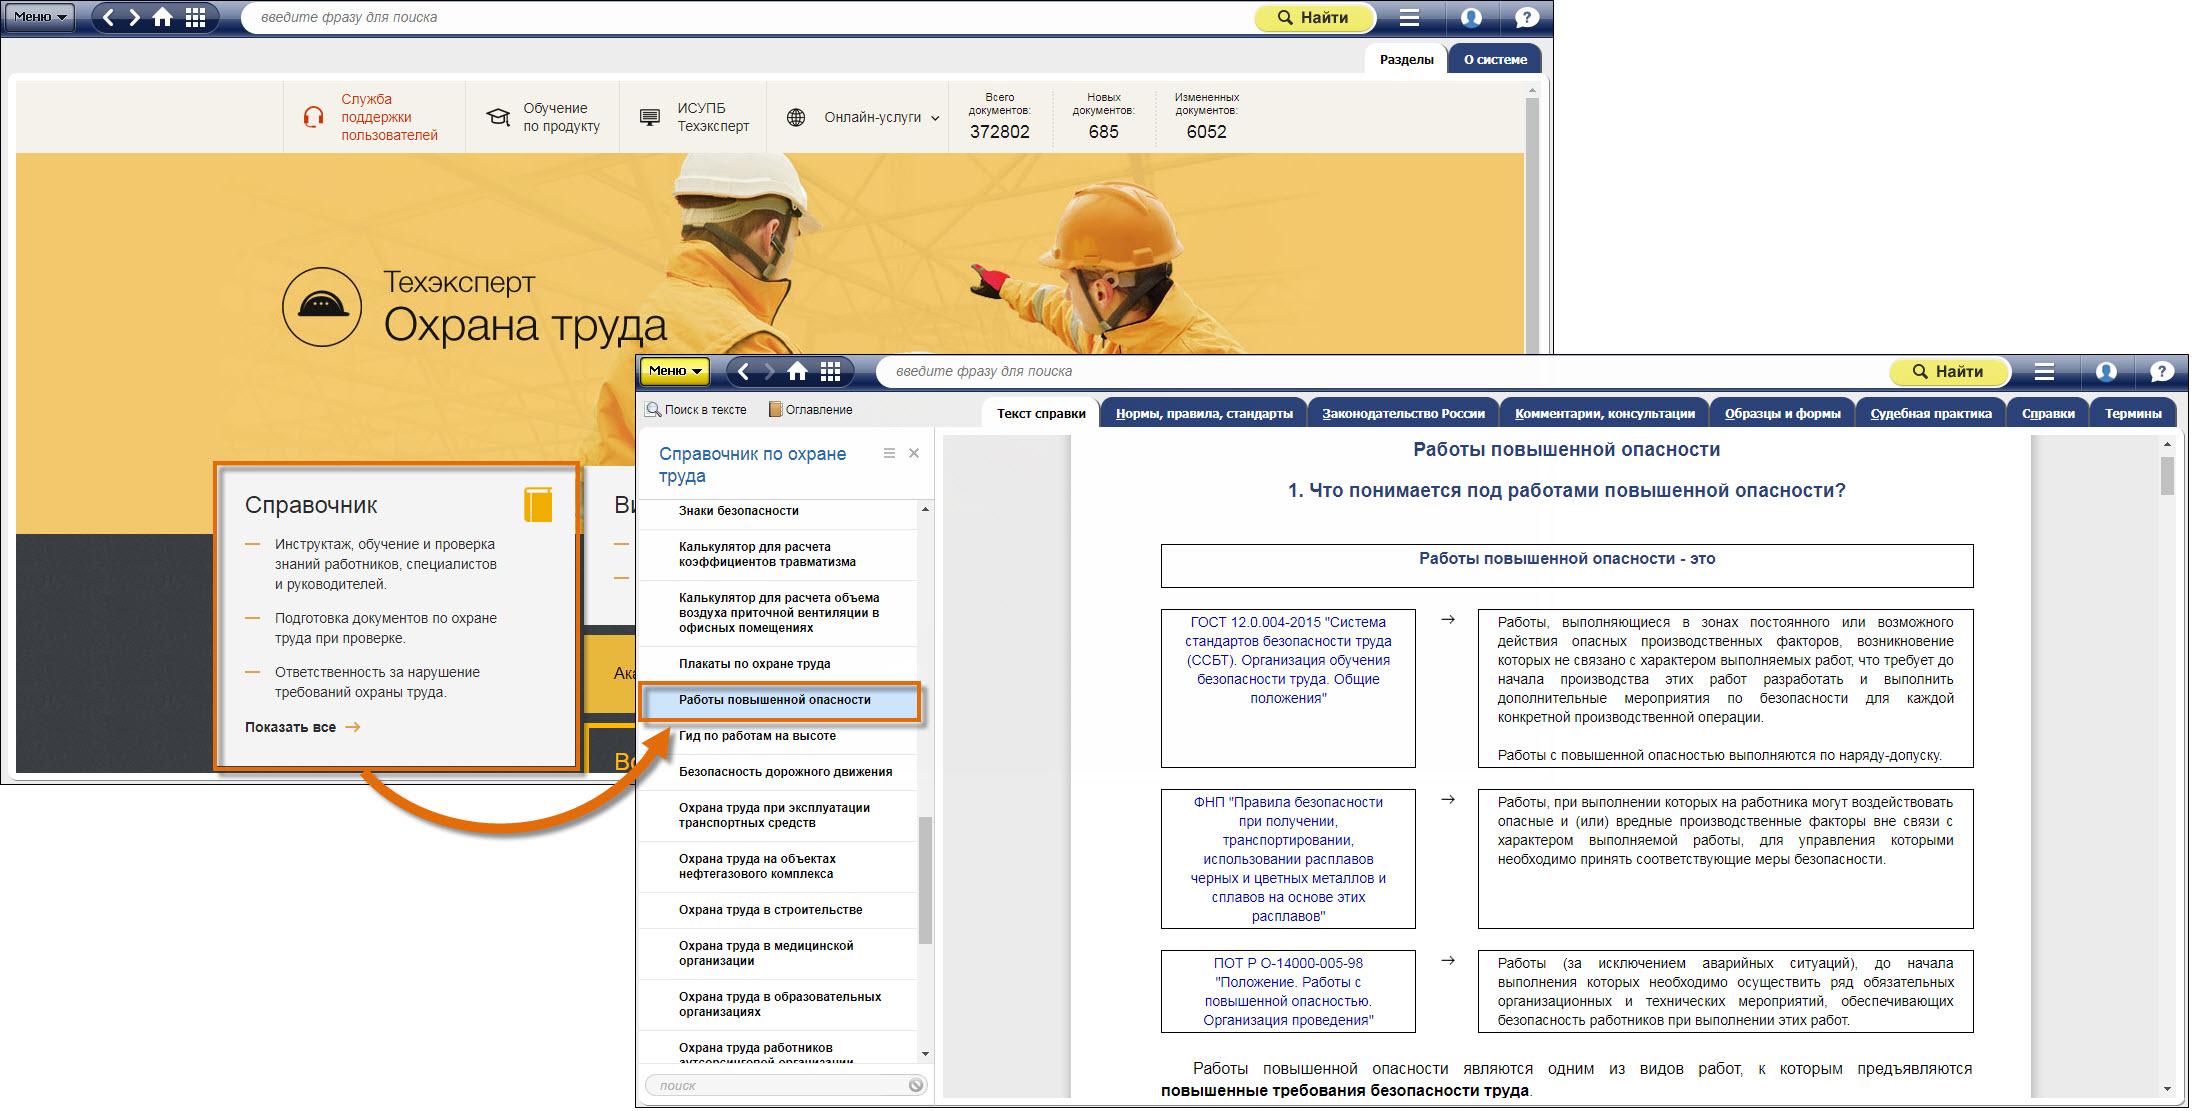Open the hamburger list icon in the back window
Image resolution: width=2195 pixels, height=1111 pixels.
1409,17
